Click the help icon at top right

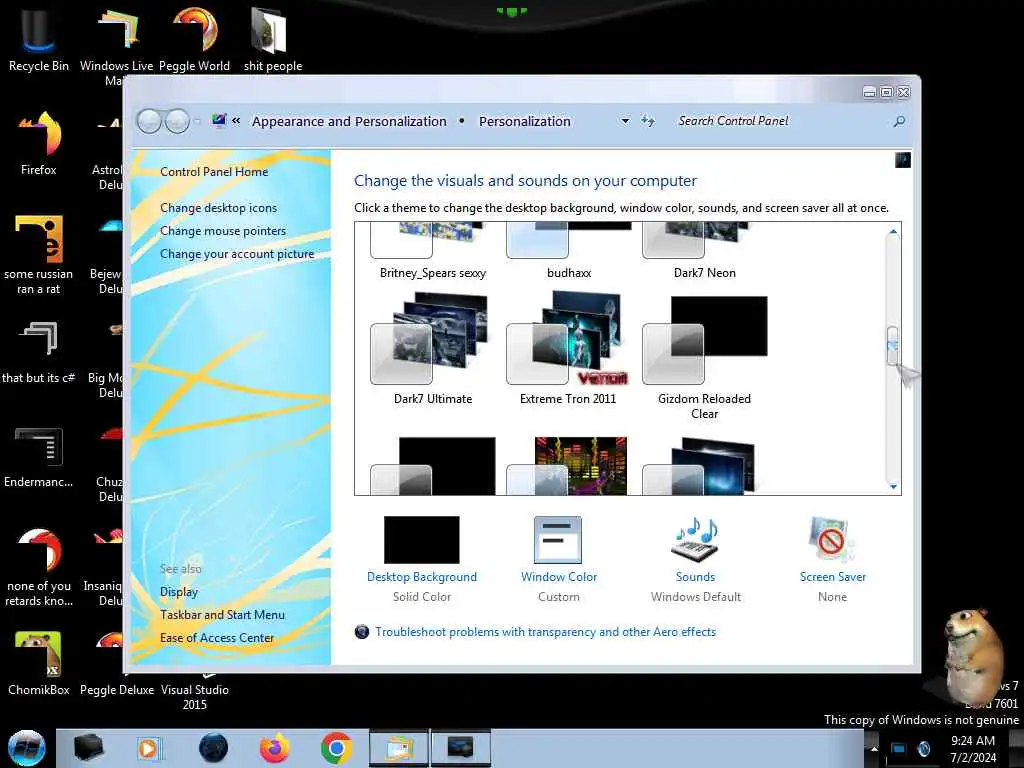(903, 160)
